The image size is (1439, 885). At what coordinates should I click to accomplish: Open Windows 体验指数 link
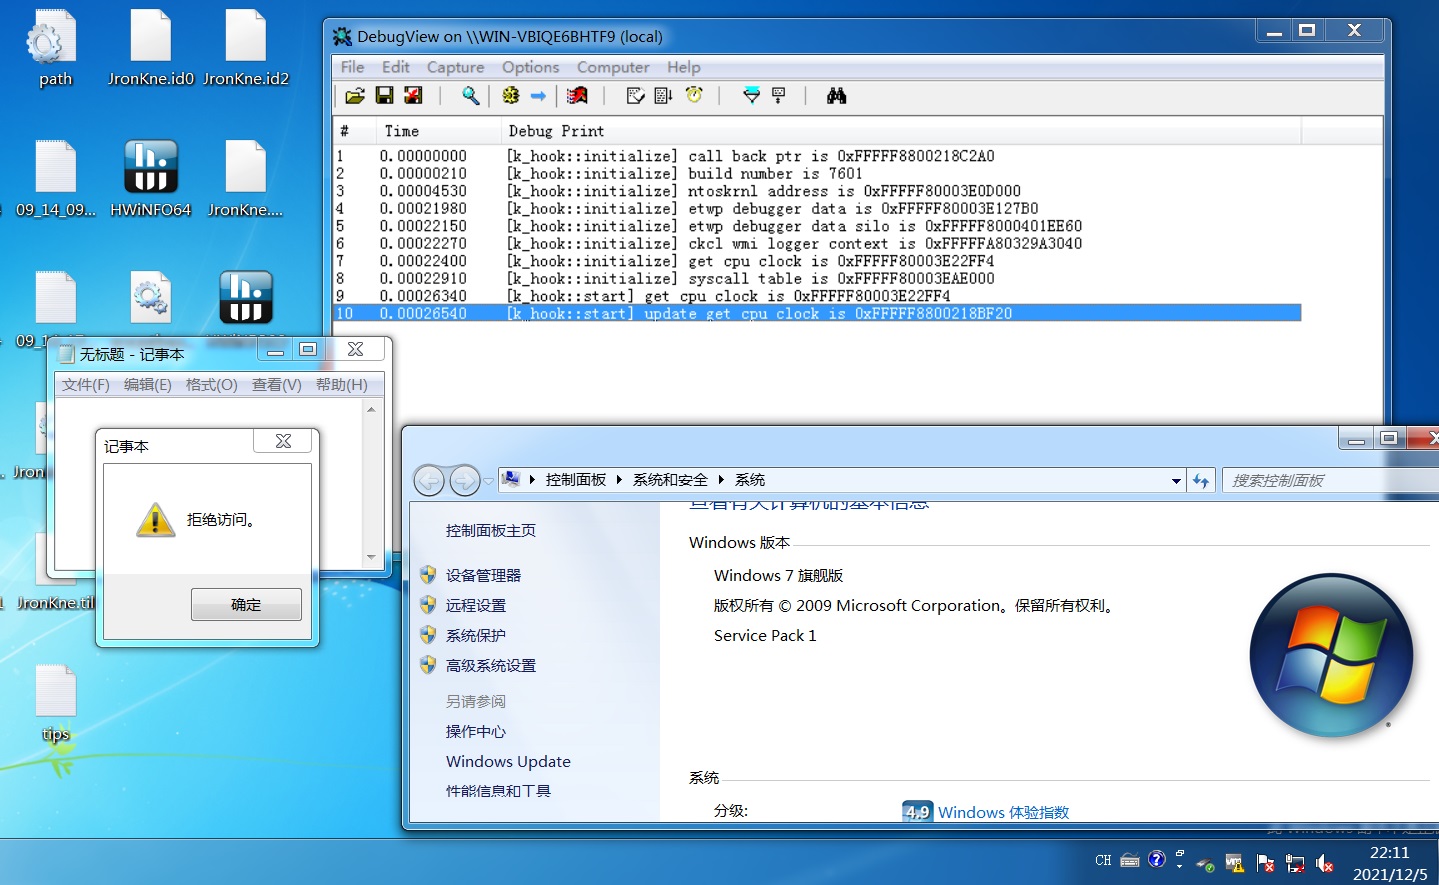(x=1003, y=812)
